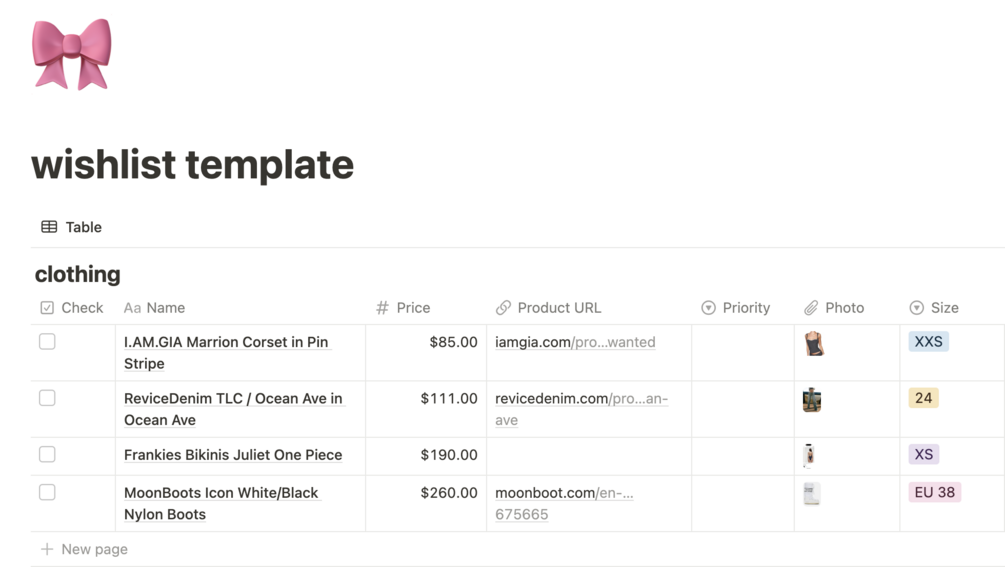Toggle the Frankies Bikinis row checkbox

47,454
